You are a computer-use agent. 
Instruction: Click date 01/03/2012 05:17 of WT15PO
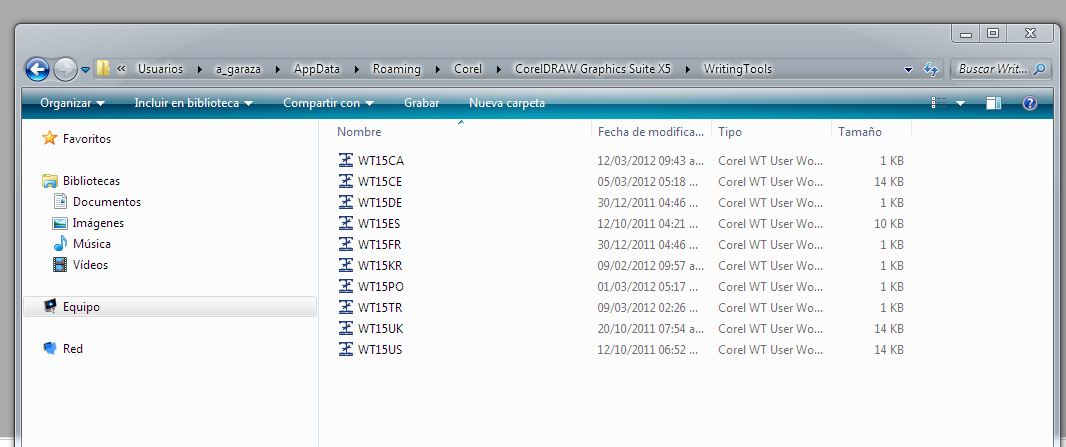648,287
